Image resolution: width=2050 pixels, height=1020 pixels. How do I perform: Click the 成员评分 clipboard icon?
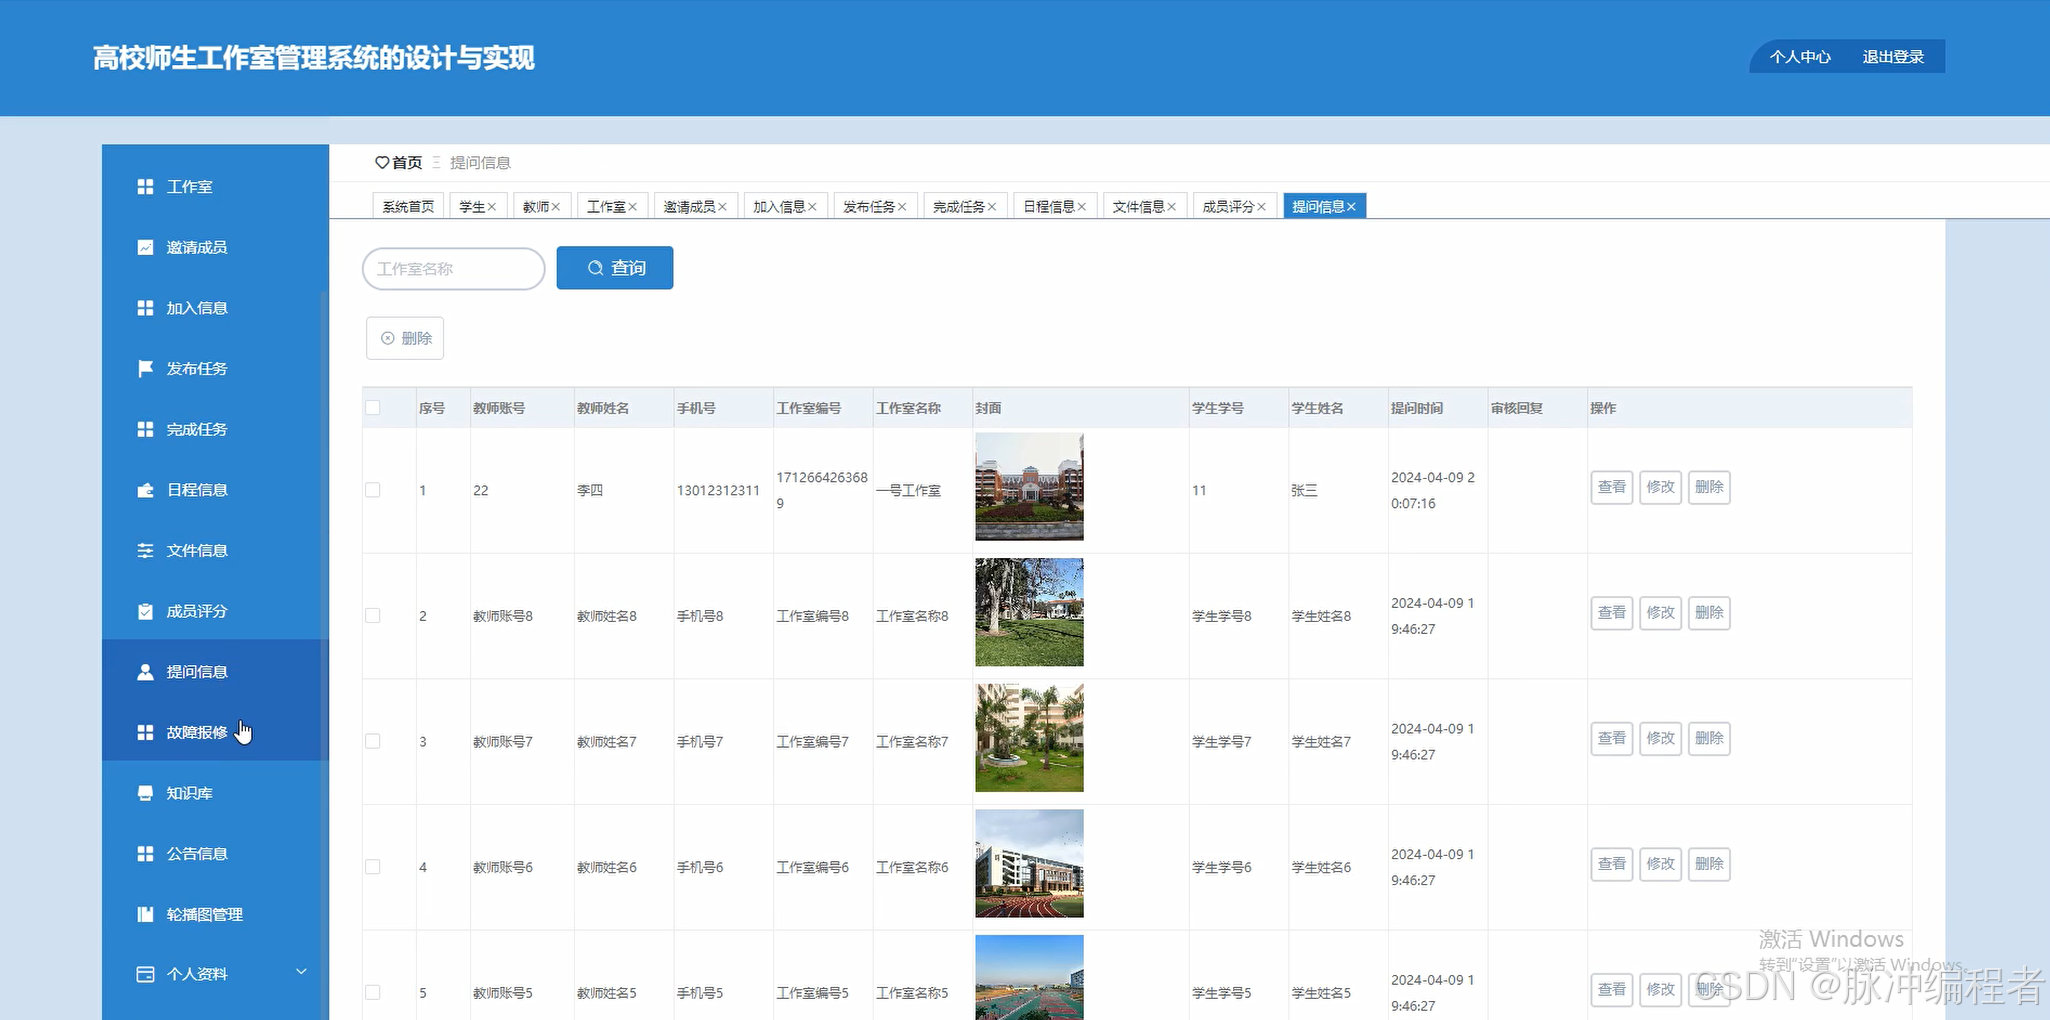click(145, 611)
